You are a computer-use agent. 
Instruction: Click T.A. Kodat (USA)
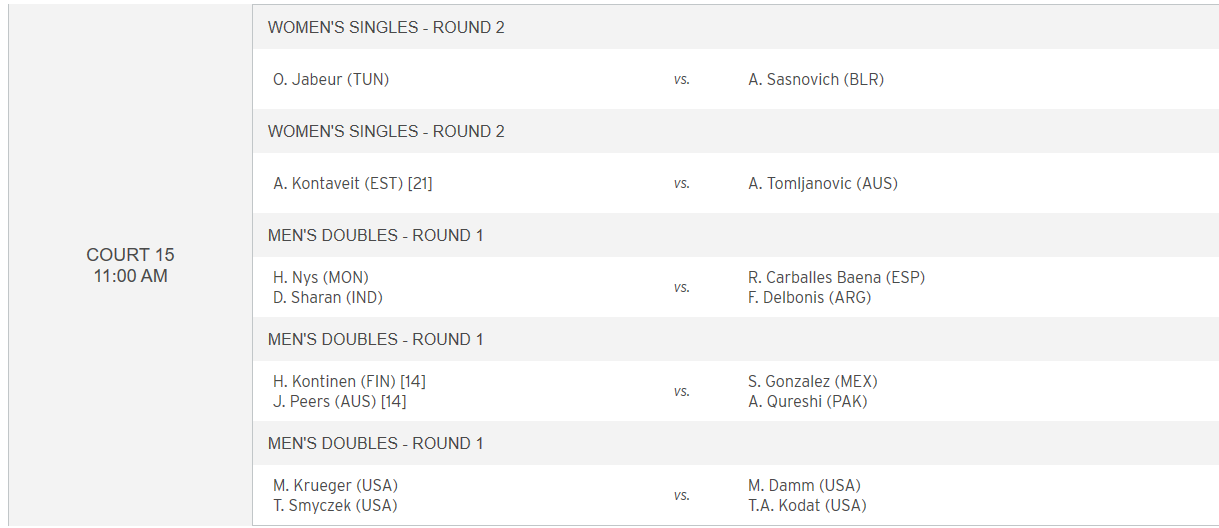[807, 505]
